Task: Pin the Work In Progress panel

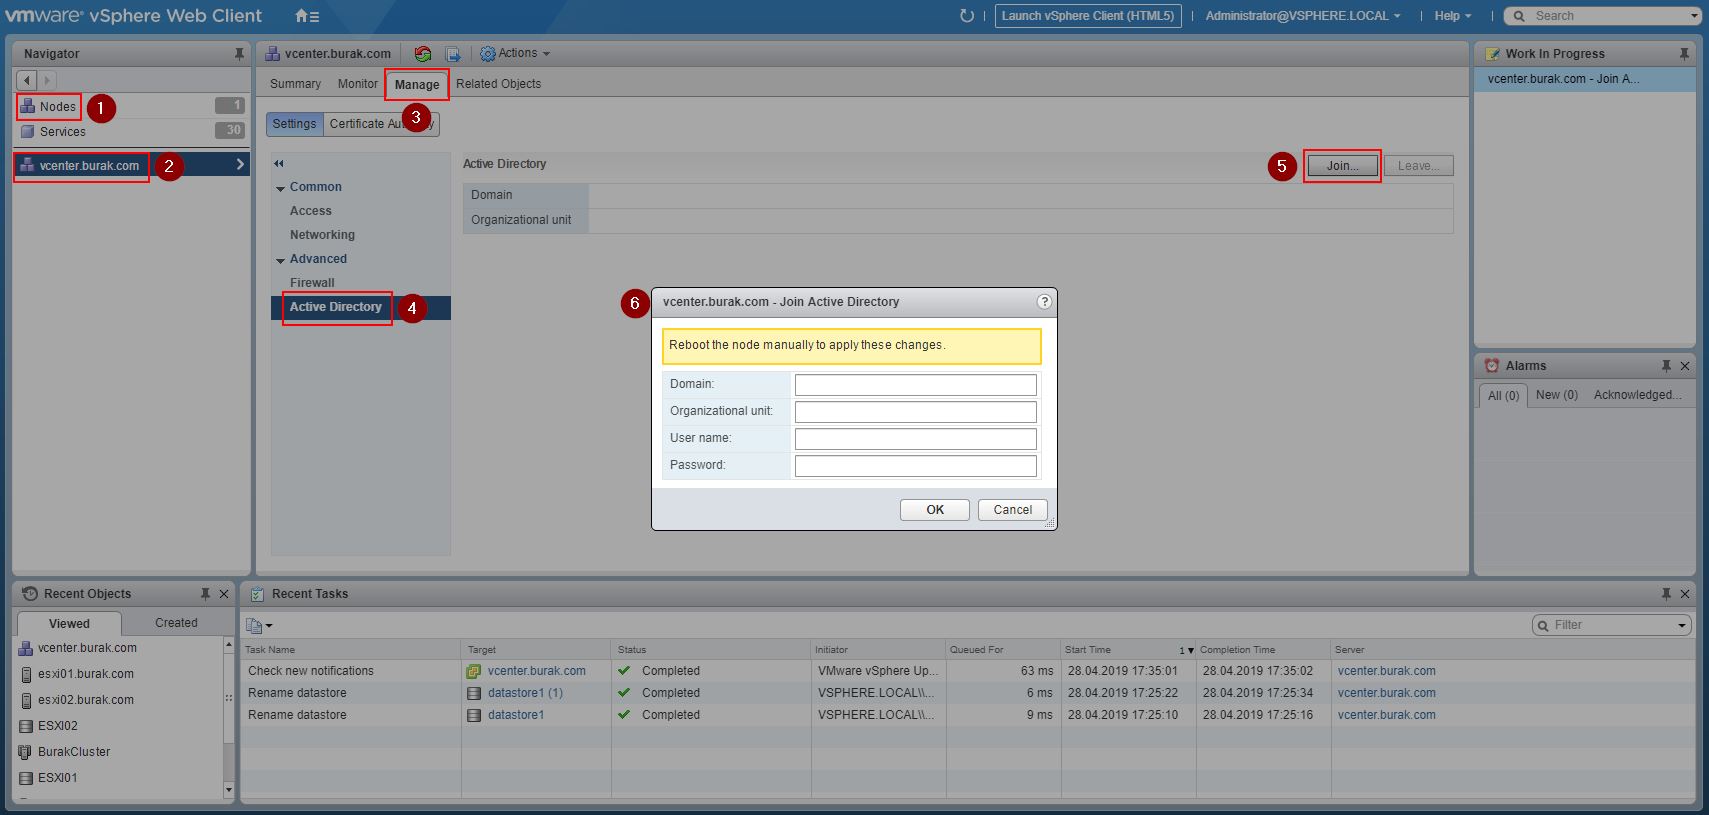Action: pos(1684,54)
